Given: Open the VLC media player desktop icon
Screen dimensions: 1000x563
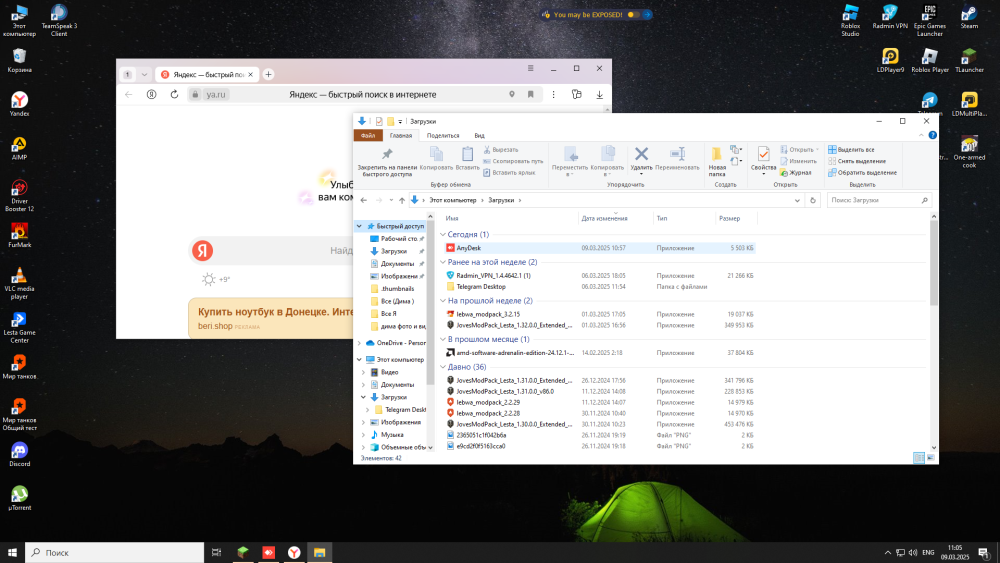Looking at the screenshot, I should coord(19,284).
